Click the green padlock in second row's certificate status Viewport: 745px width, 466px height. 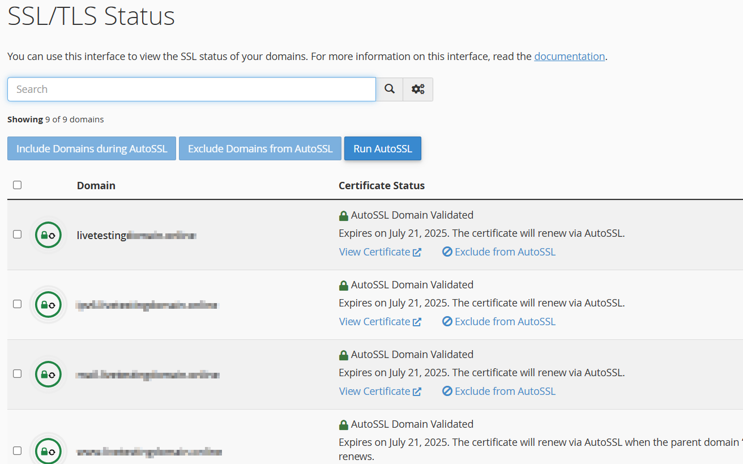pos(344,285)
